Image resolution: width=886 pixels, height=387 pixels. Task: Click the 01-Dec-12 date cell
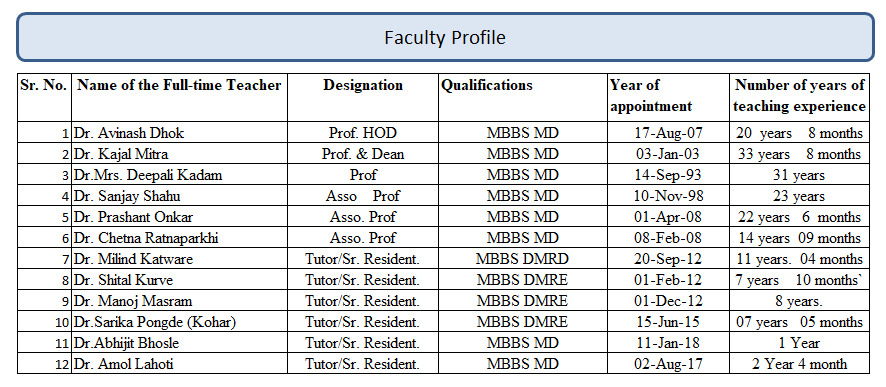(x=668, y=301)
